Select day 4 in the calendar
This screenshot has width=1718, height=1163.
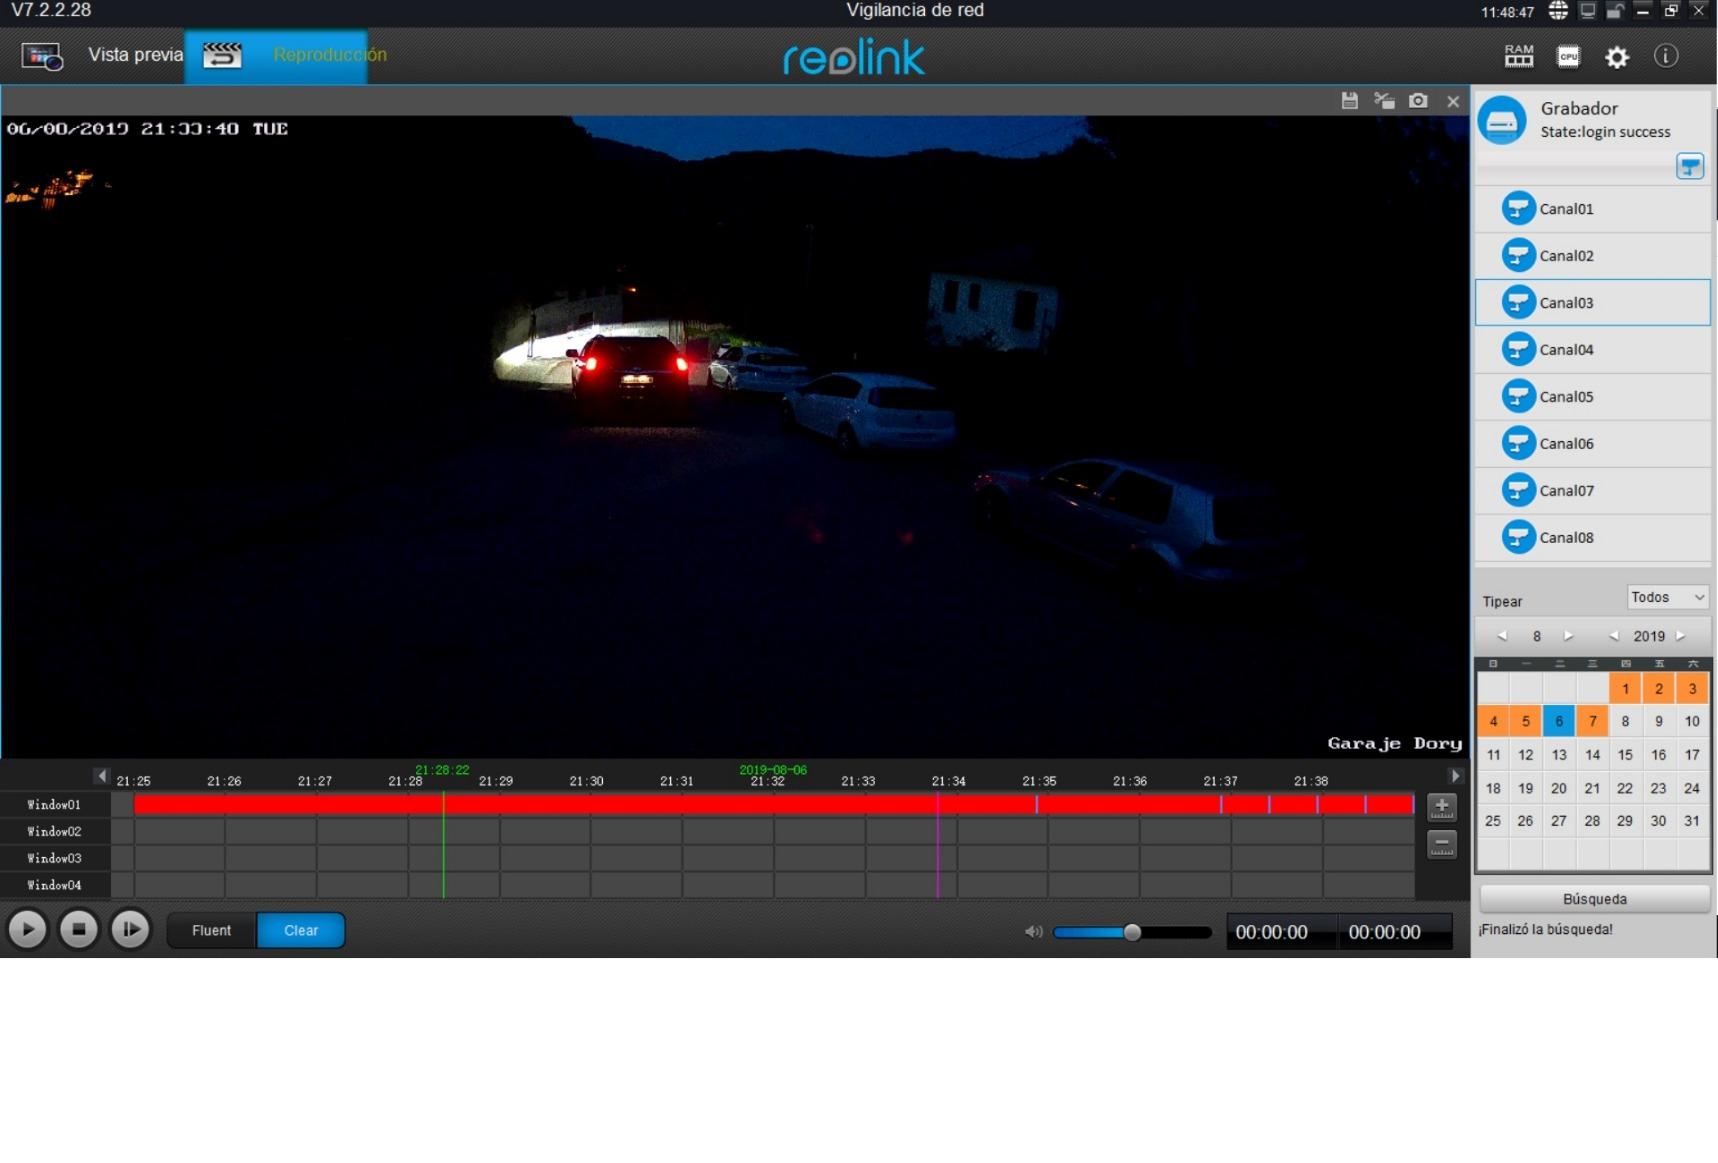pos(1493,722)
